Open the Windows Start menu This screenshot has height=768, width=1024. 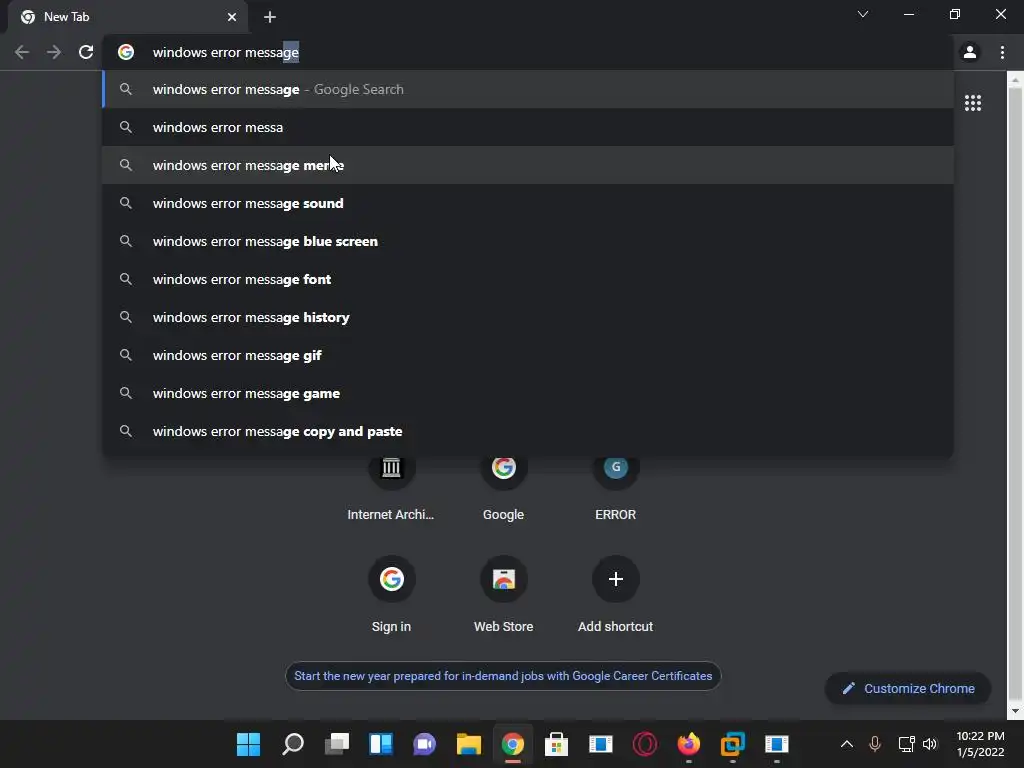(248, 744)
